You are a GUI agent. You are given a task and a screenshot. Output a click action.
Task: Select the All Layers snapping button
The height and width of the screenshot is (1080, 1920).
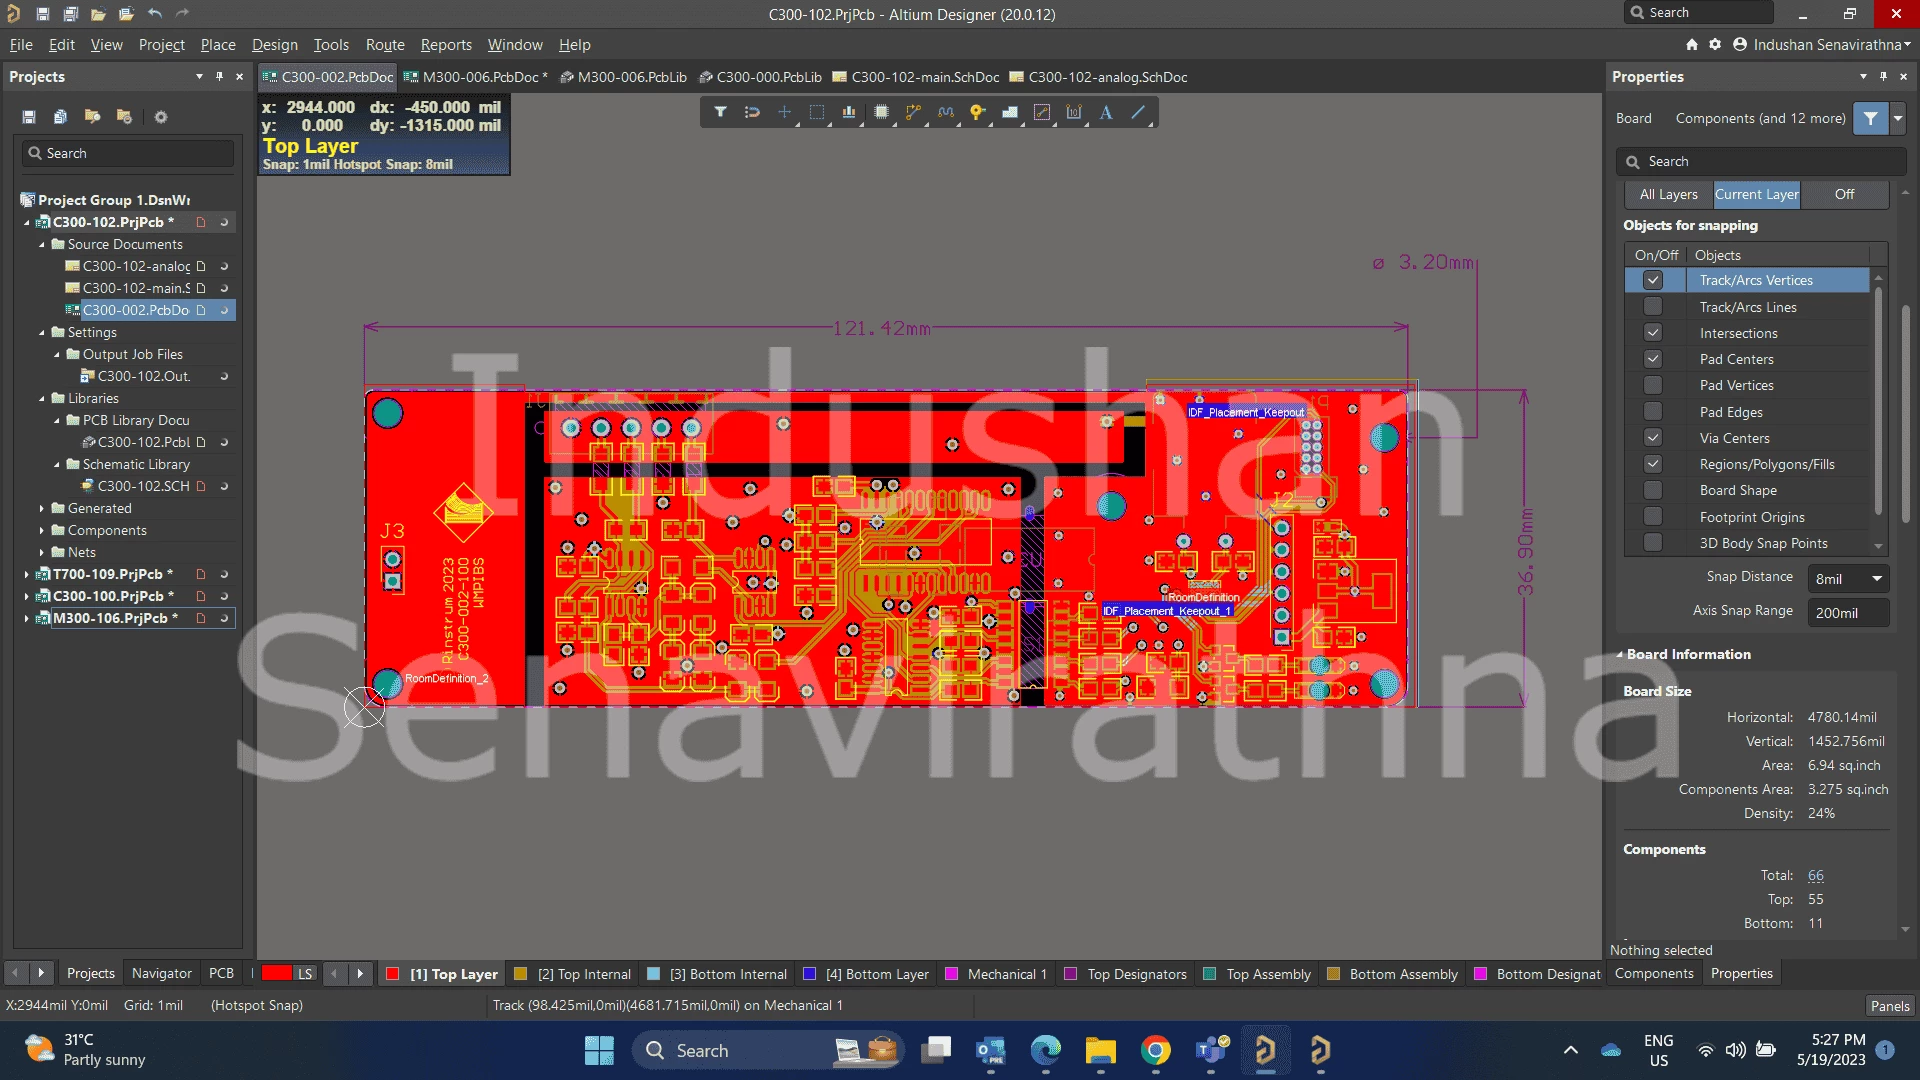click(x=1668, y=195)
